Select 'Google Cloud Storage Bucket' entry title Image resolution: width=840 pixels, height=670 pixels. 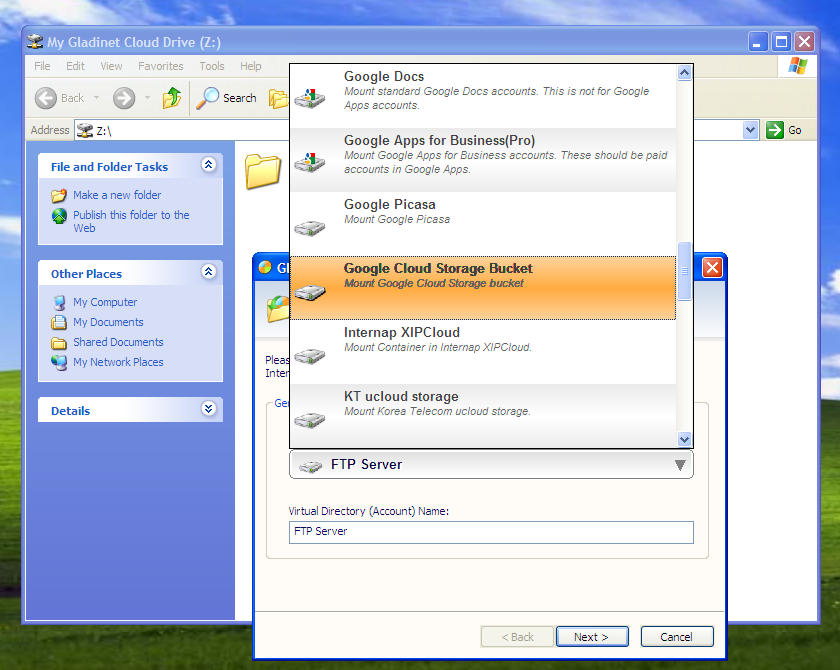pyautogui.click(x=438, y=268)
